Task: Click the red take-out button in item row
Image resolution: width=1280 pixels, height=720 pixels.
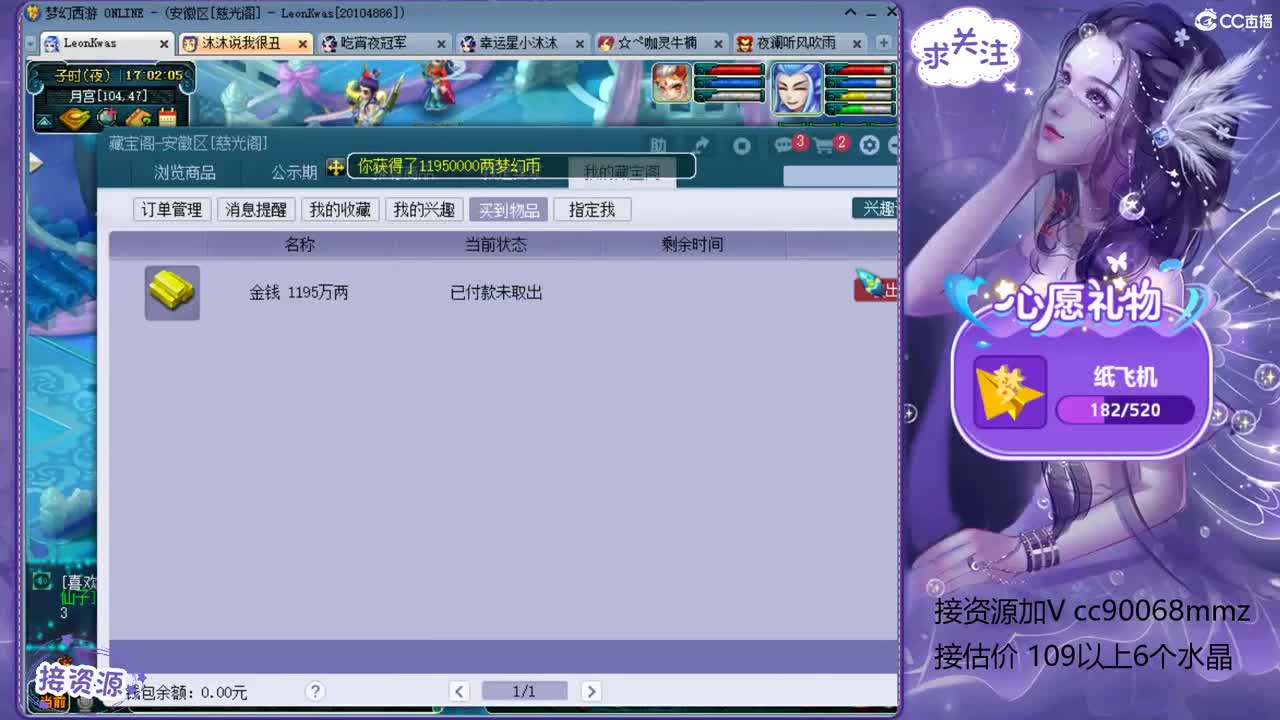Action: point(877,288)
